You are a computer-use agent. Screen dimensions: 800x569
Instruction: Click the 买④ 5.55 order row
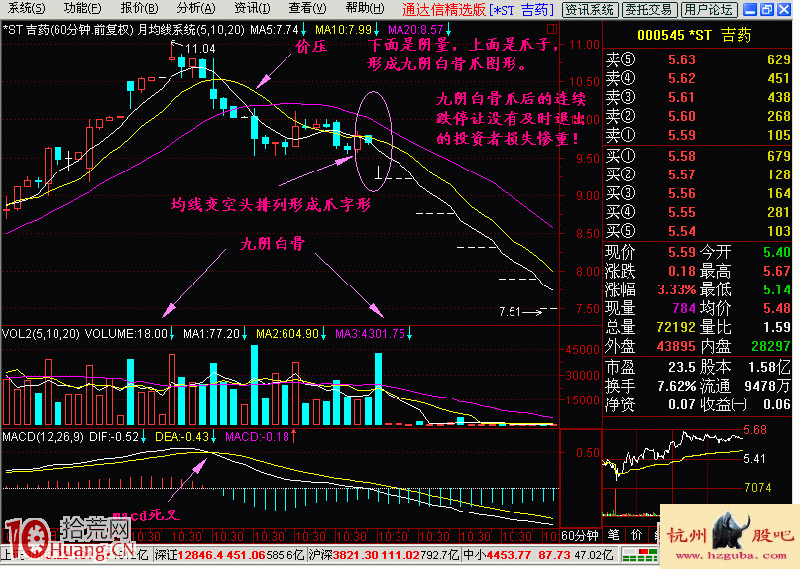click(x=697, y=212)
